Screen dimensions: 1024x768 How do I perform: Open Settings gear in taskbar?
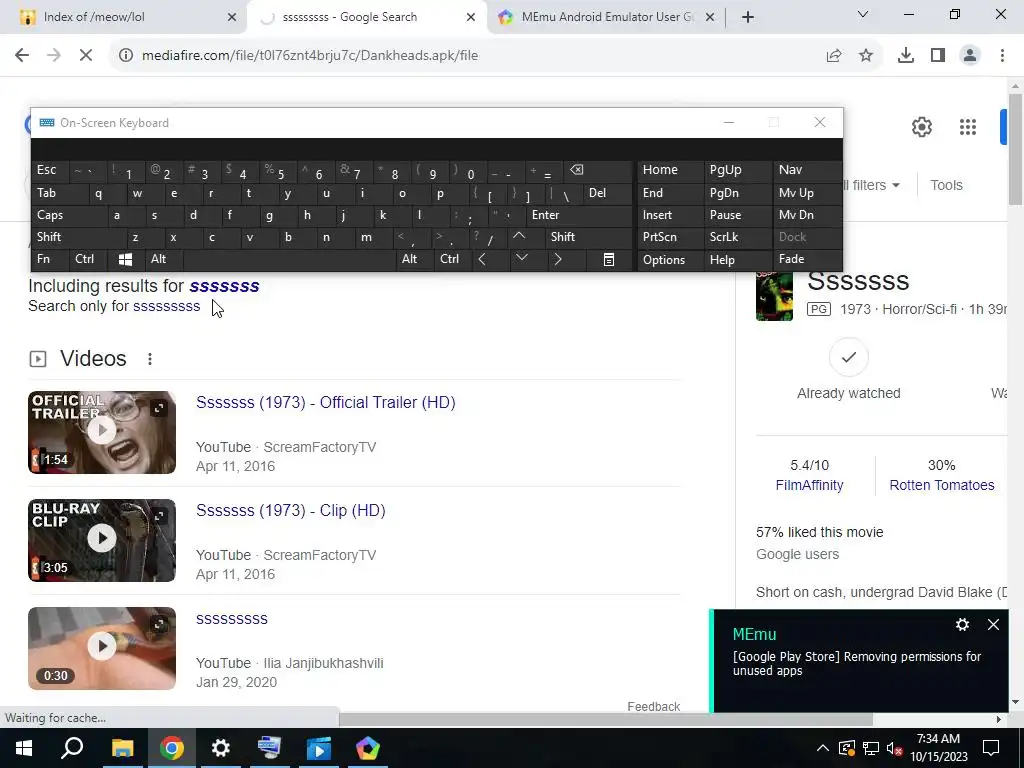coord(221,748)
